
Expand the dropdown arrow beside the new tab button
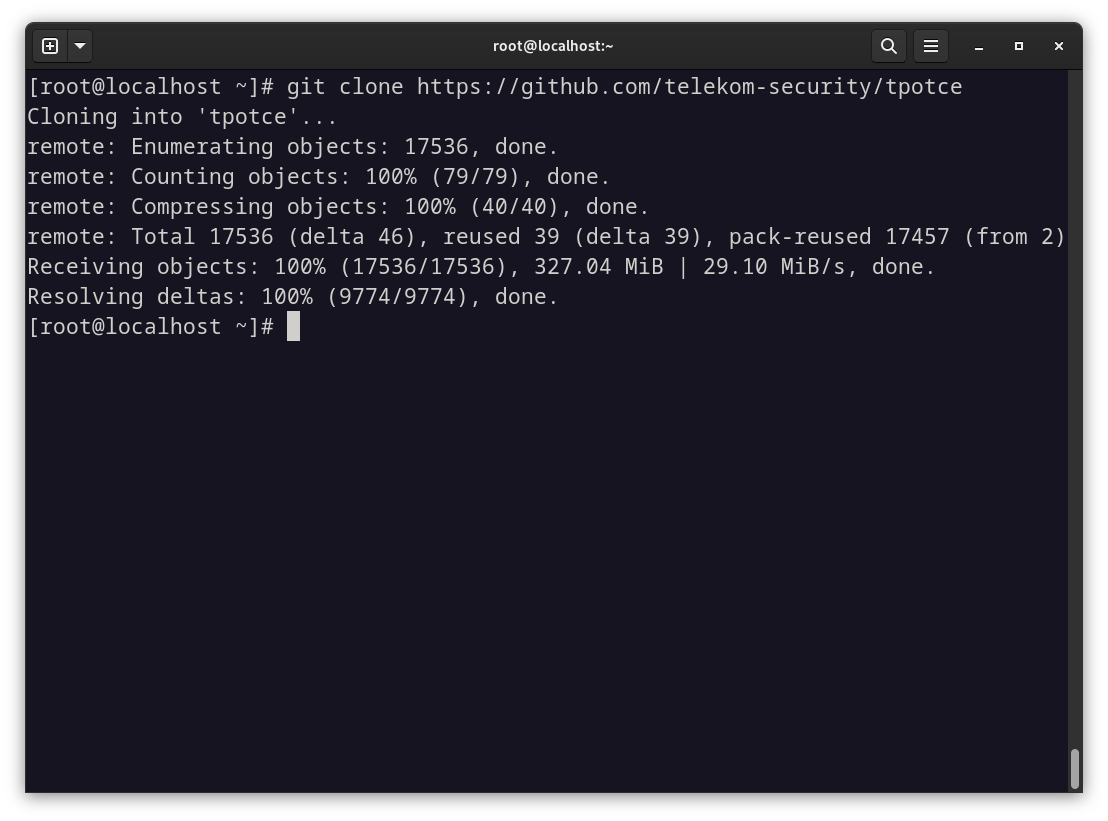[x=79, y=45]
